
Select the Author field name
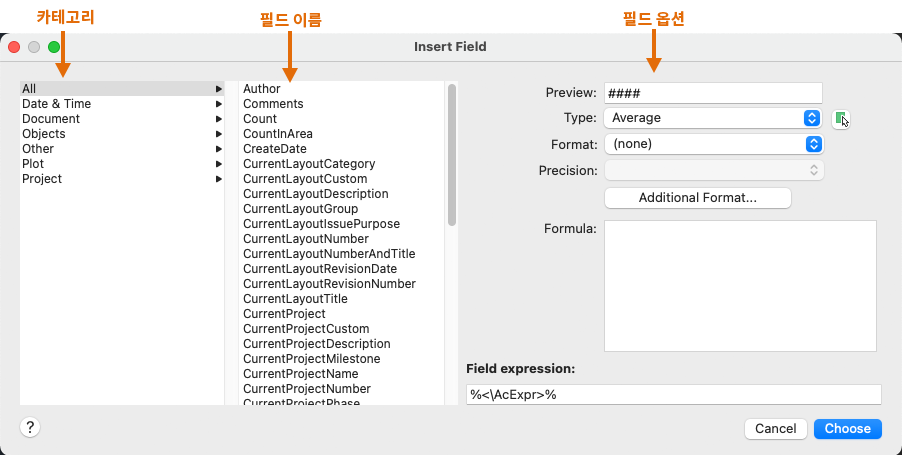pyautogui.click(x=262, y=89)
